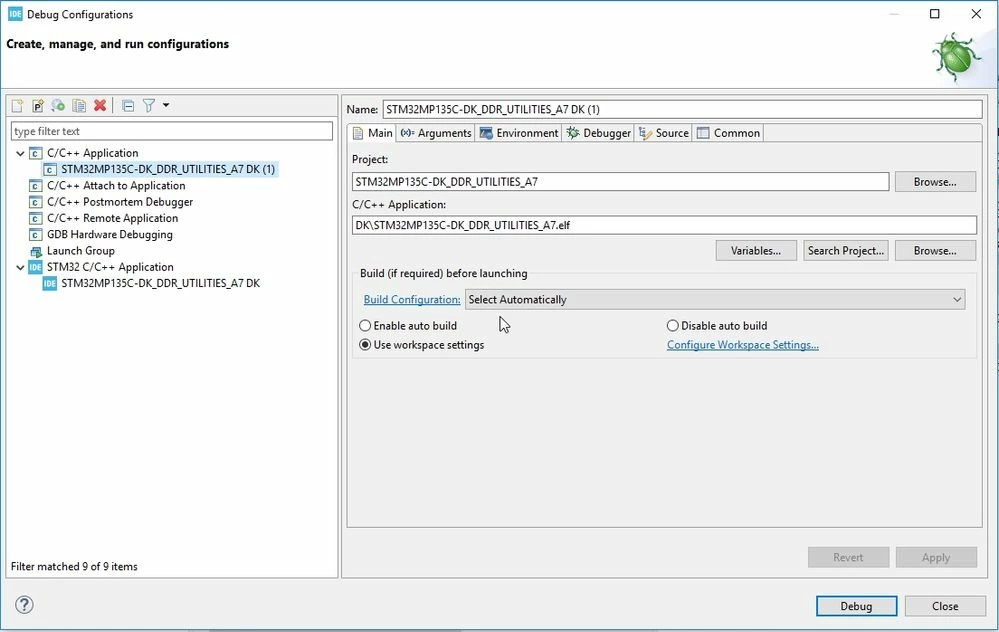Delete the selected launch configuration
Image resolution: width=999 pixels, height=632 pixels.
pyautogui.click(x=100, y=106)
